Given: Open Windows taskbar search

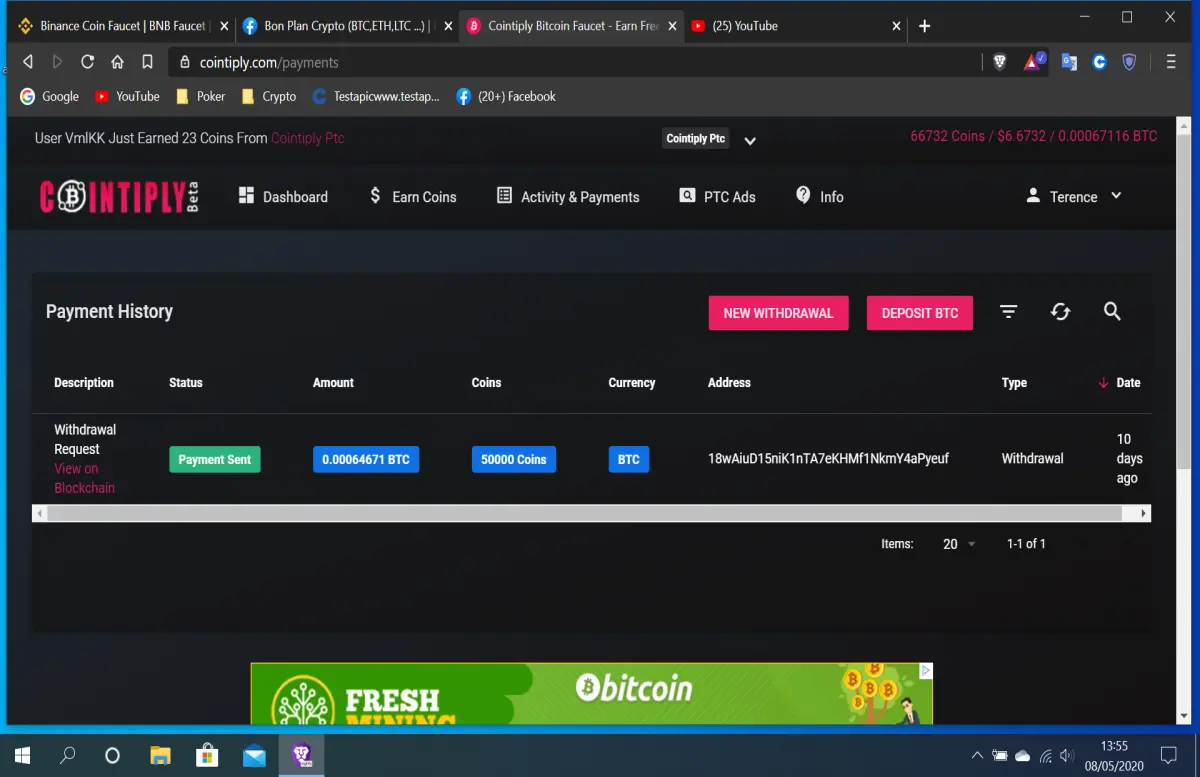Looking at the screenshot, I should 68,755.
